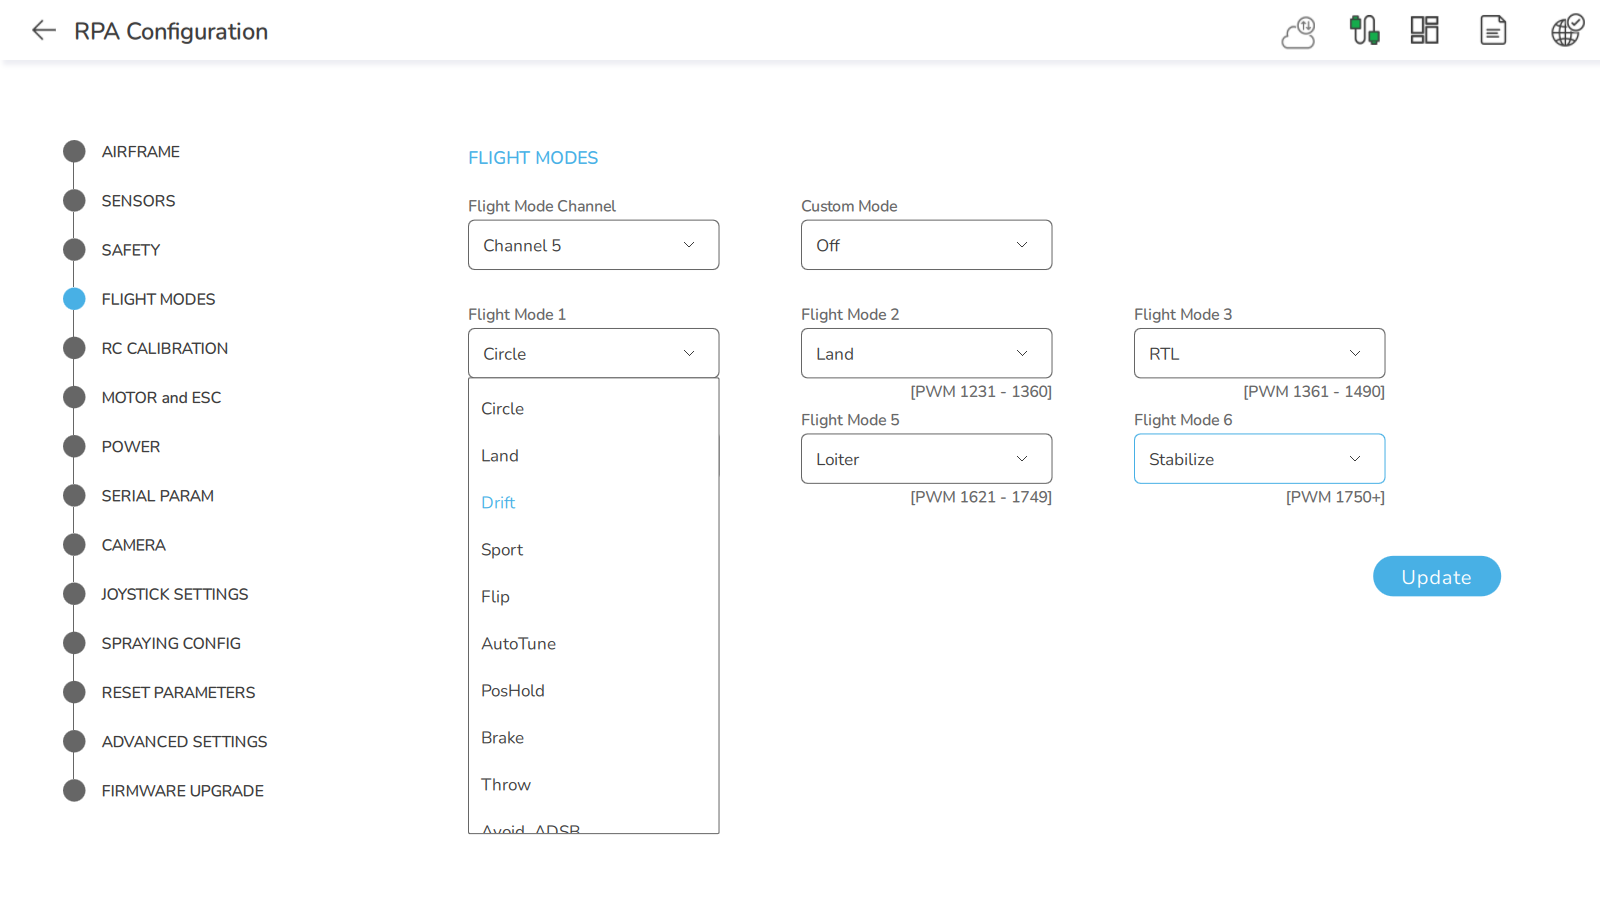Click the green cable connection icon

(x=1364, y=31)
